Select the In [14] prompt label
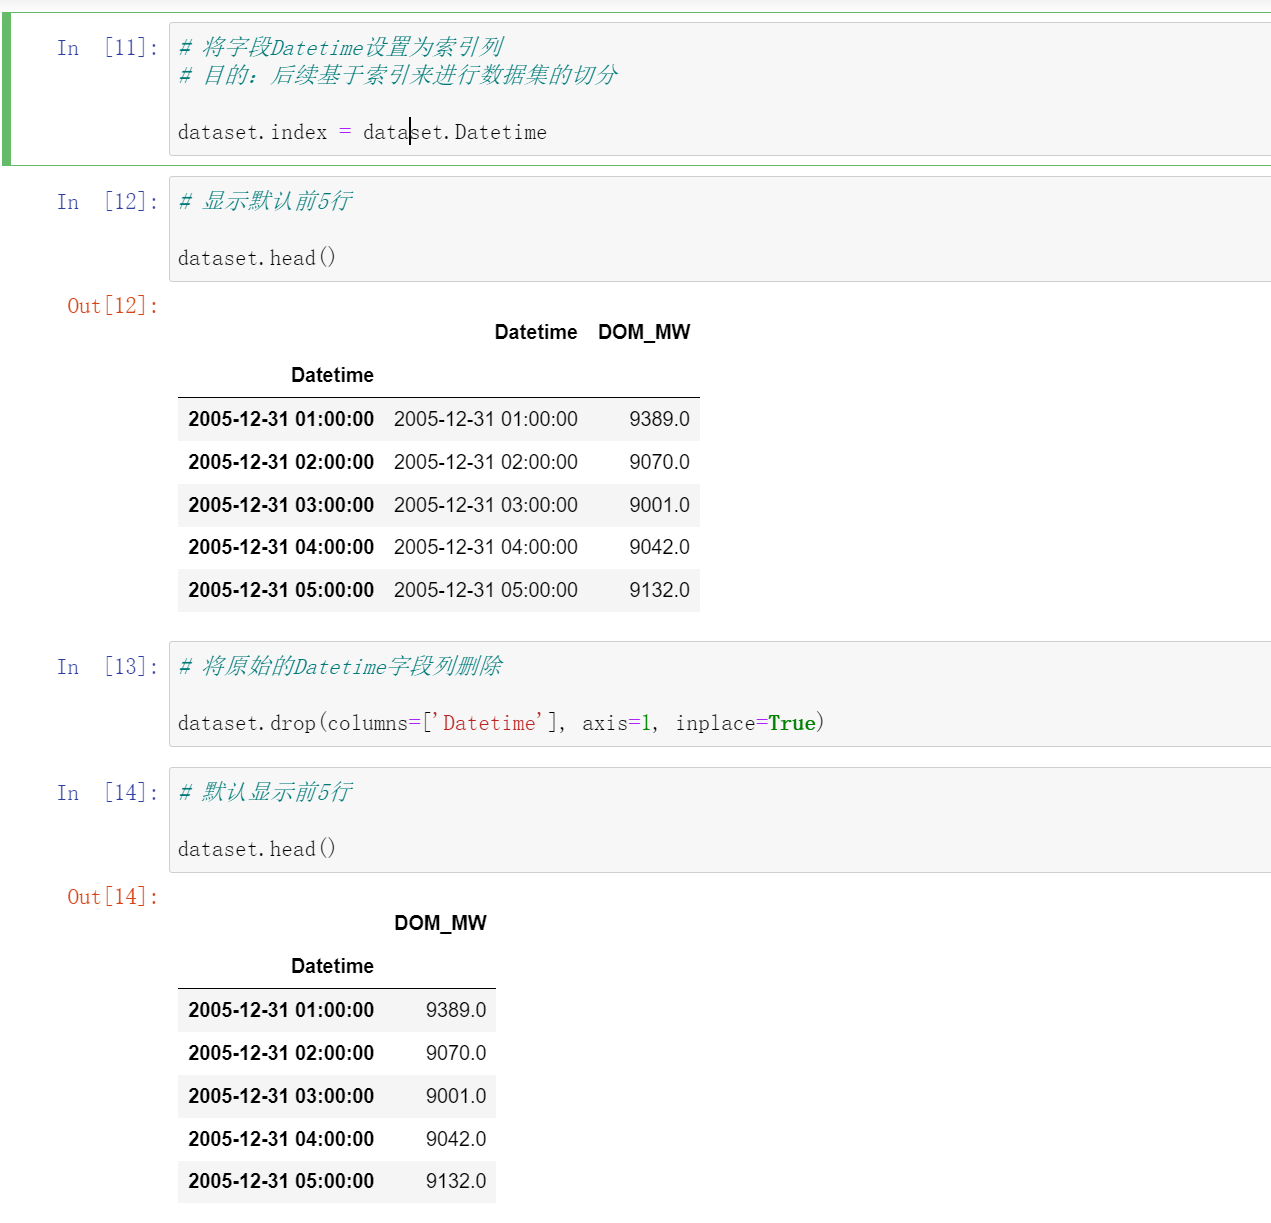Image resolution: width=1271 pixels, height=1223 pixels. click(107, 793)
